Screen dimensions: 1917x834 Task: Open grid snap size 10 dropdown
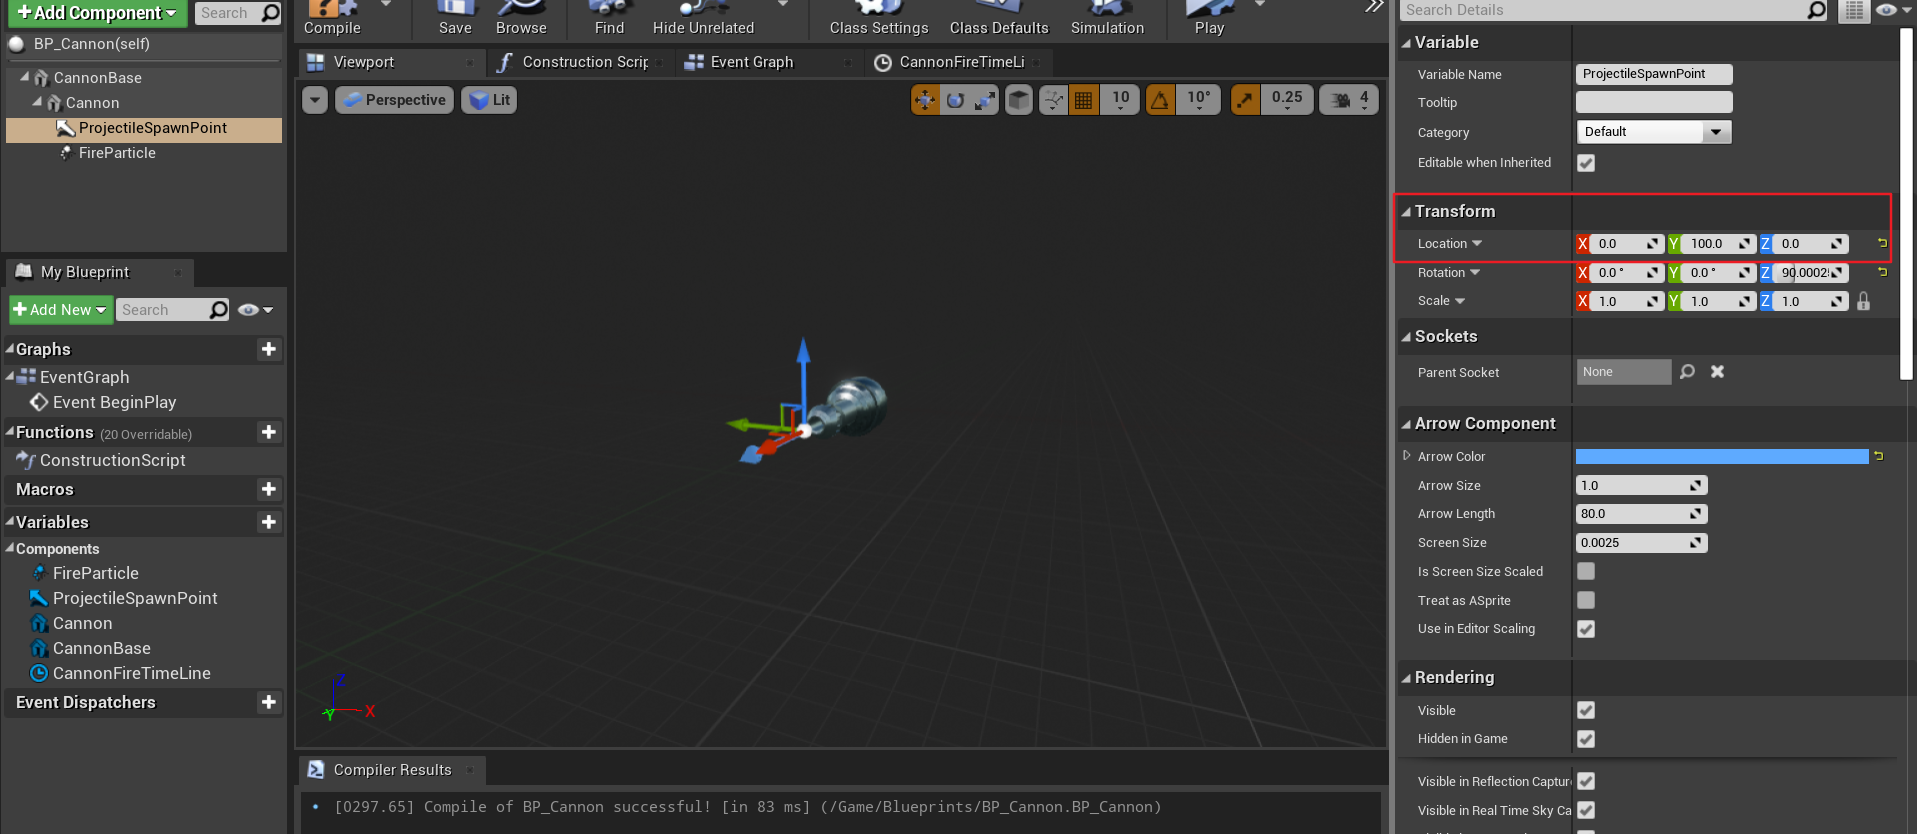click(1120, 100)
